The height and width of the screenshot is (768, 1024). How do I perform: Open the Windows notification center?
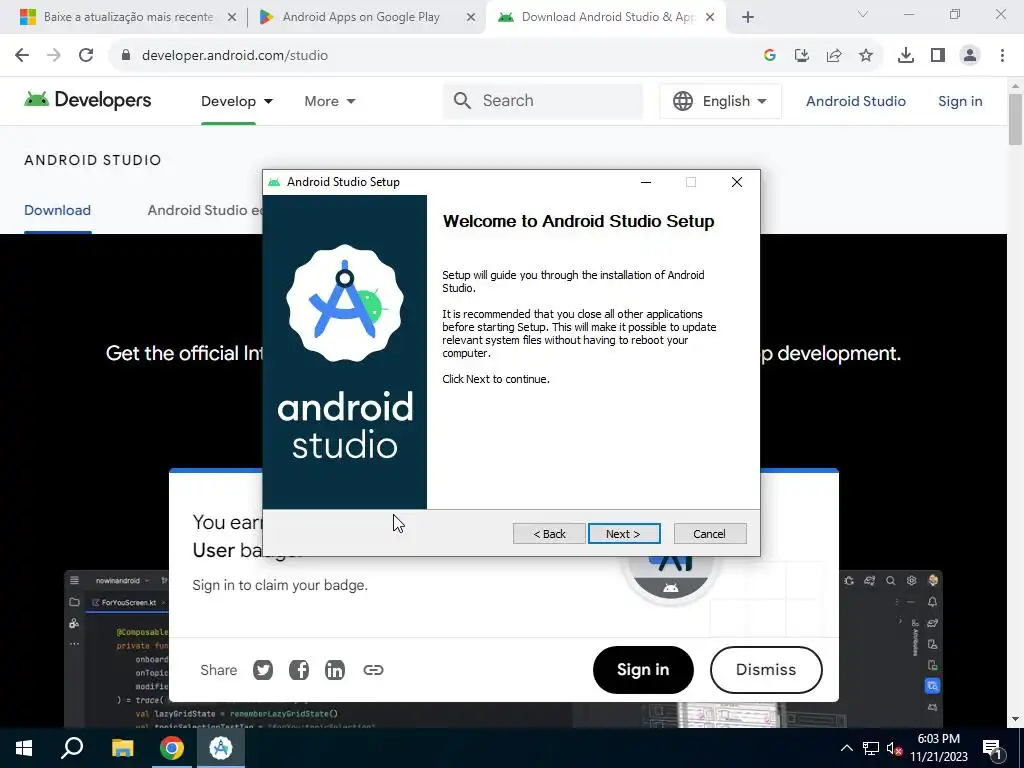point(992,748)
